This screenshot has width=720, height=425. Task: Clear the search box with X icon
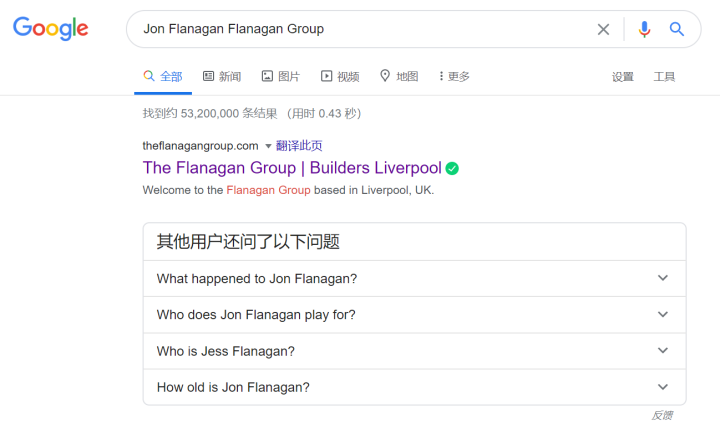tap(603, 29)
